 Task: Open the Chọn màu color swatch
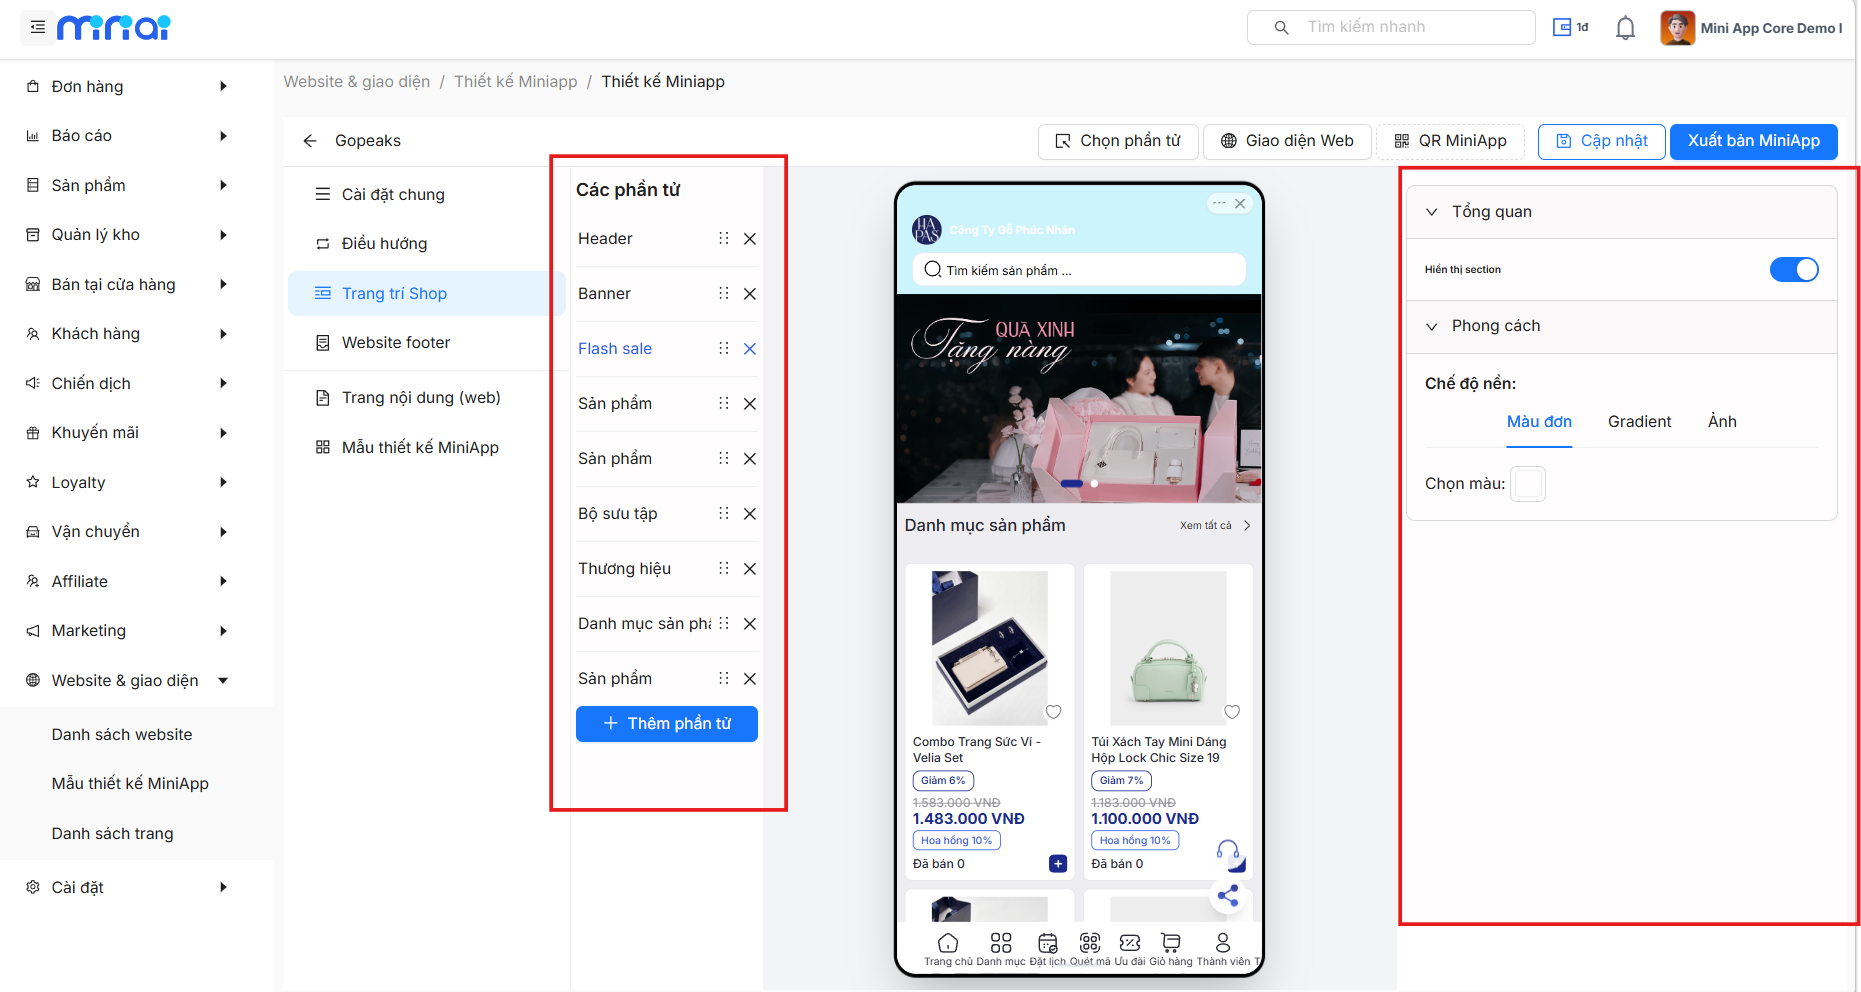(1527, 484)
